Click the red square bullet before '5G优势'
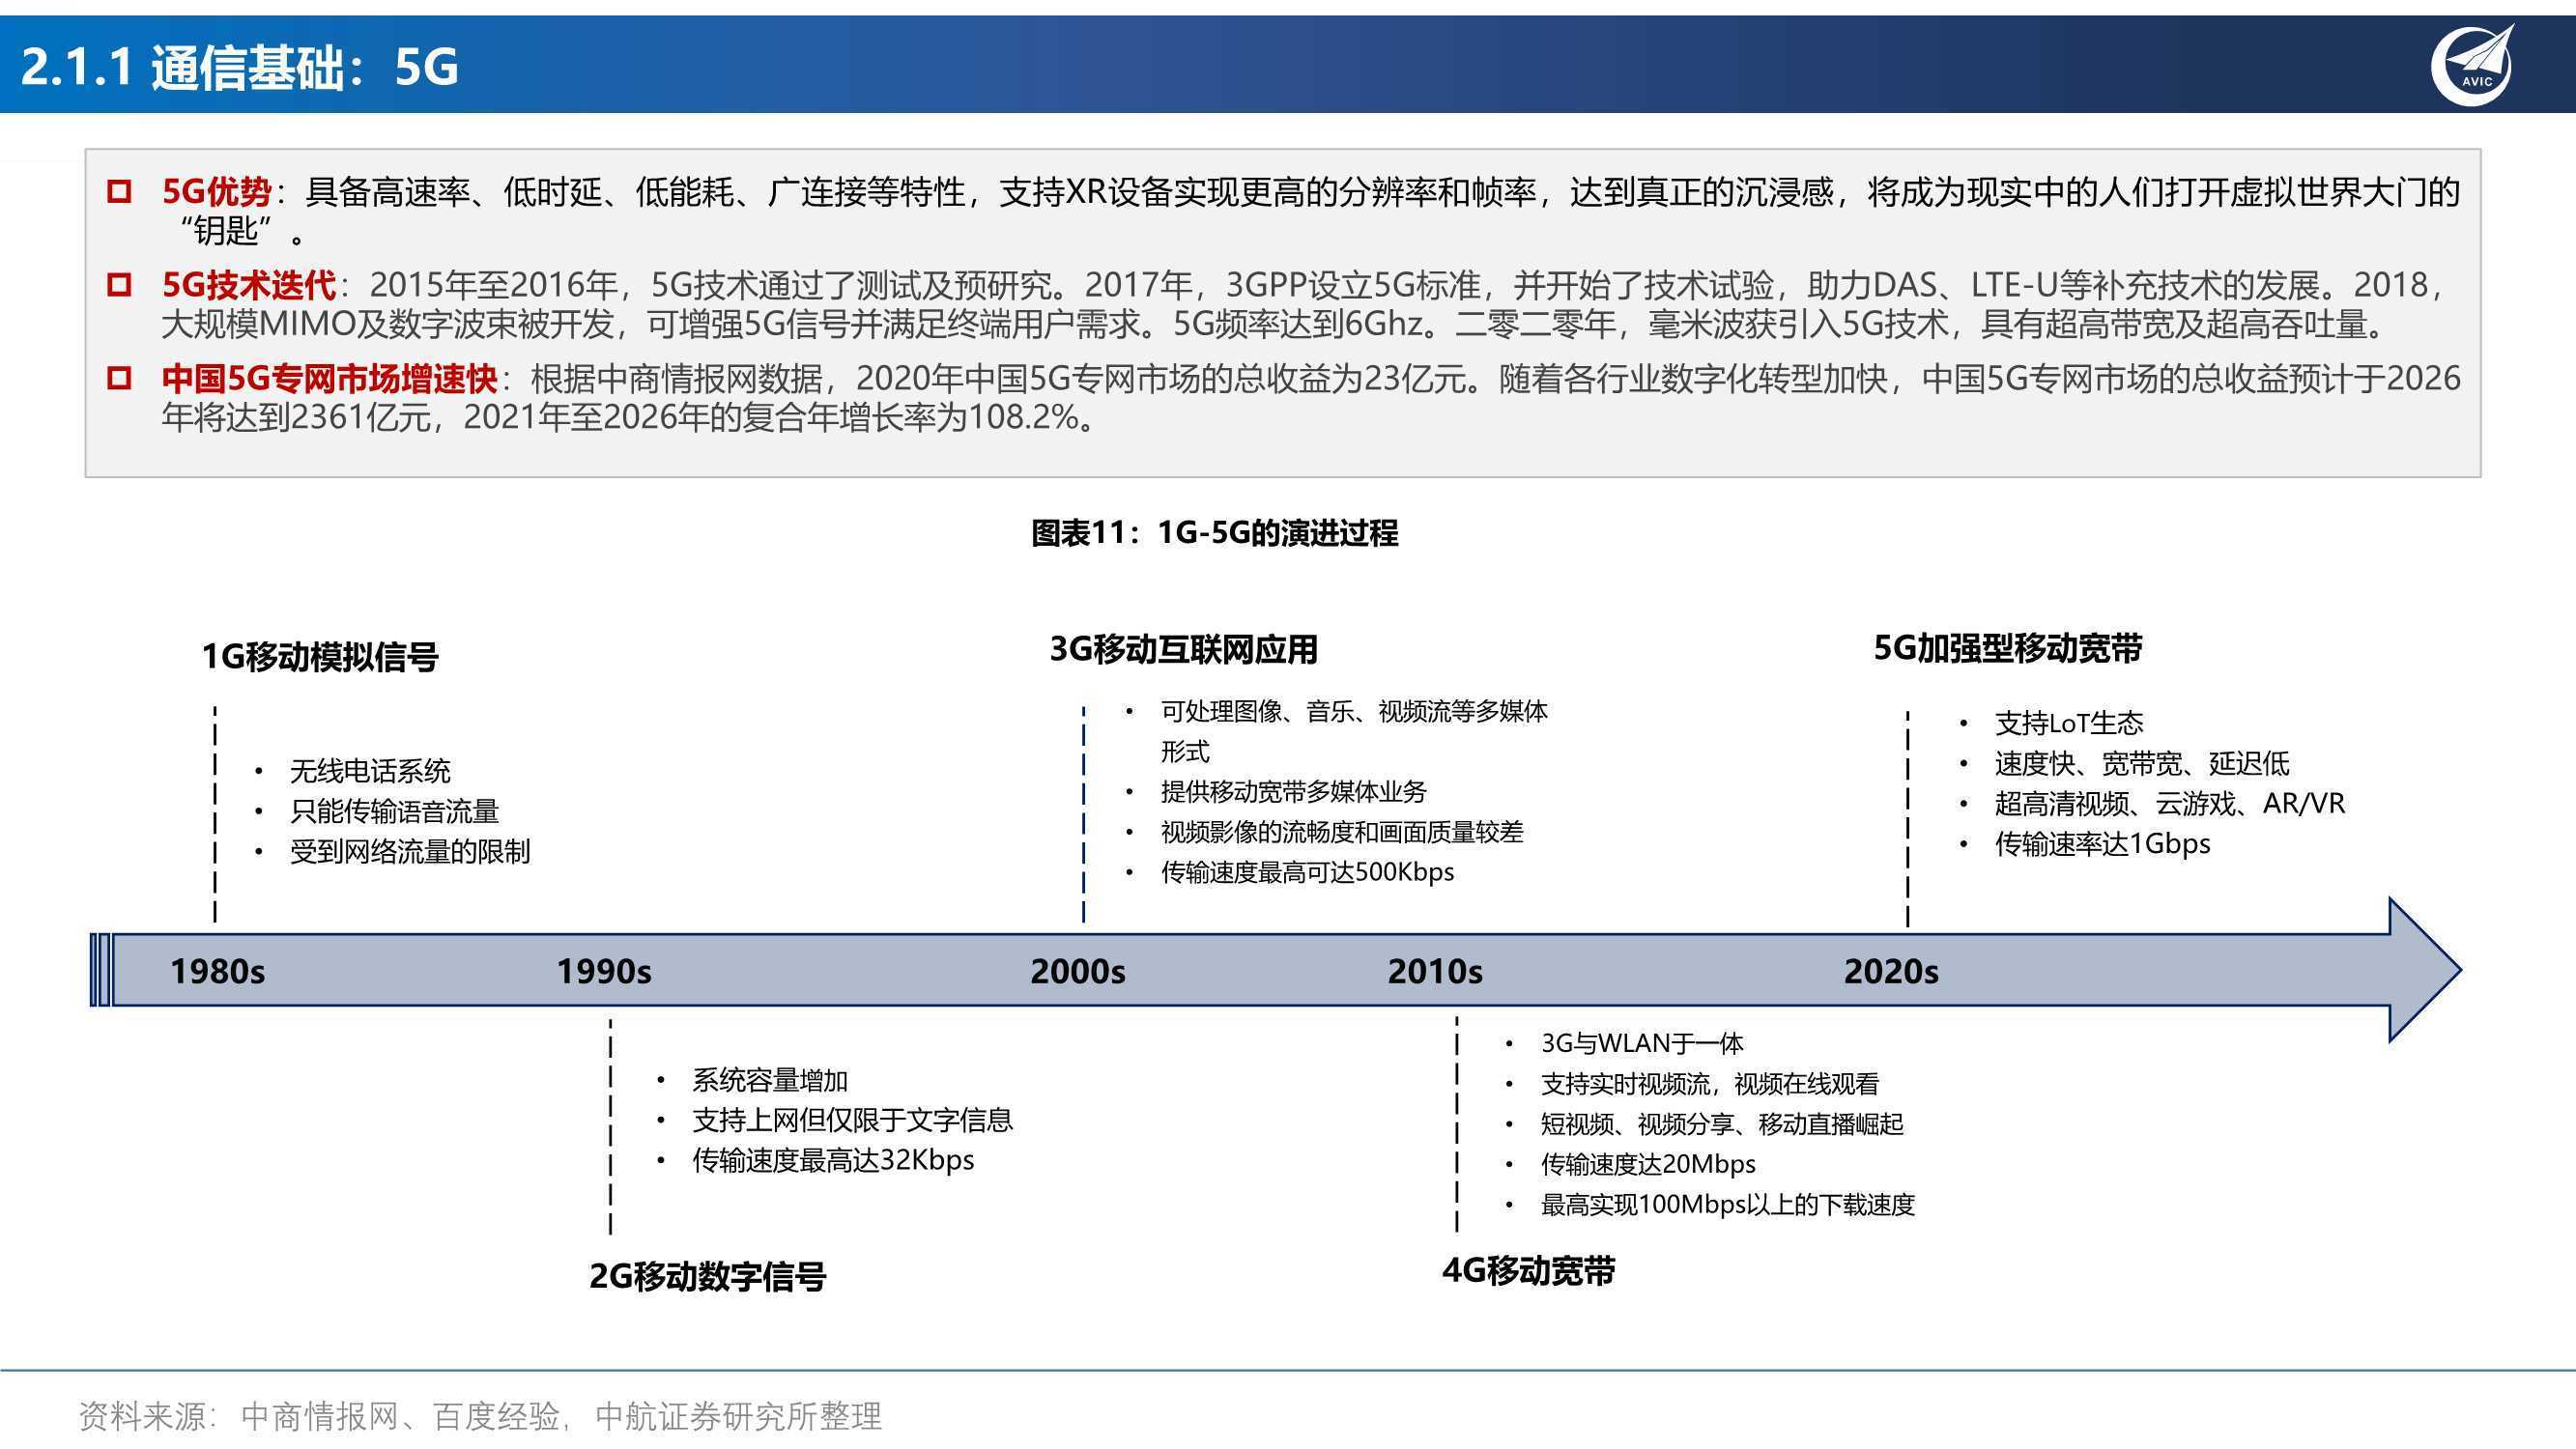The width and height of the screenshot is (2576, 1449). tap(119, 191)
